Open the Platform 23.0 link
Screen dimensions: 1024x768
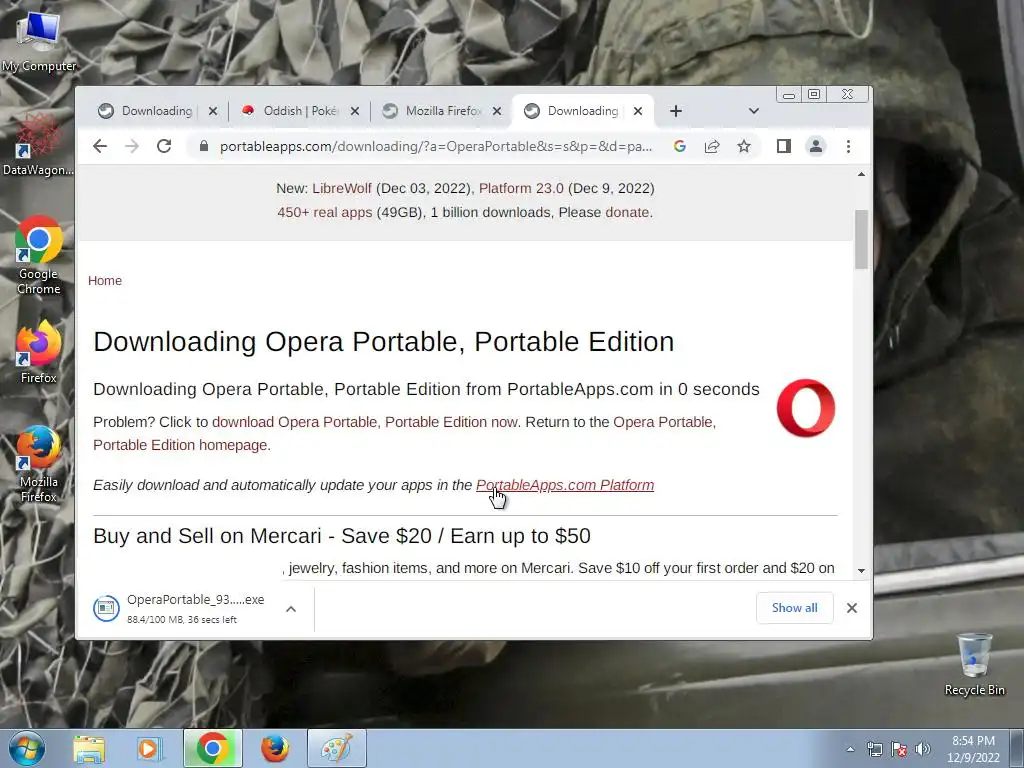[521, 188]
